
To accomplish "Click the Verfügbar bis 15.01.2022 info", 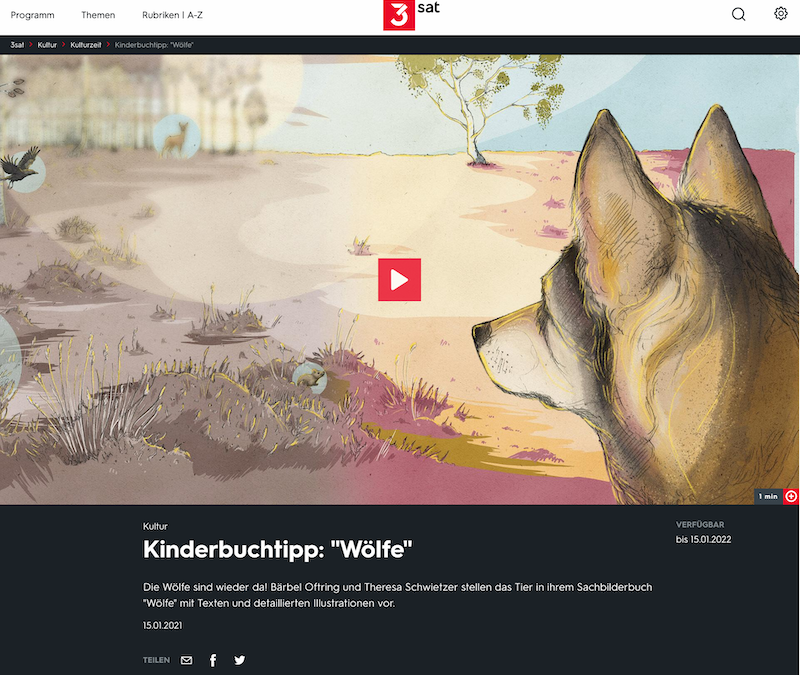I will [703, 532].
